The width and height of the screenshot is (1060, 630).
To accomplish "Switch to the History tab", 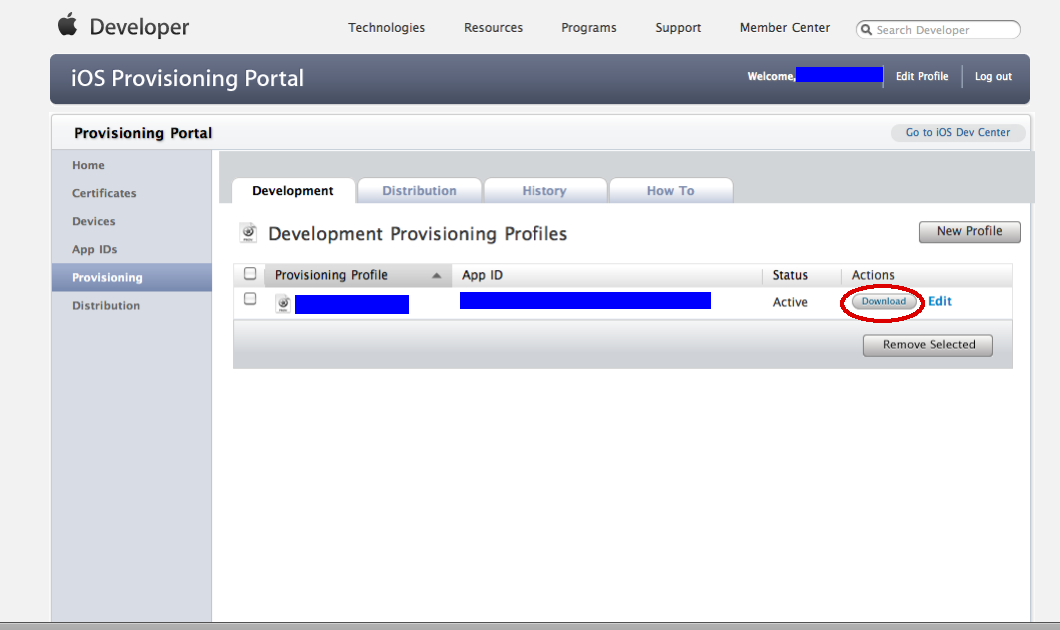I will click(x=544, y=191).
